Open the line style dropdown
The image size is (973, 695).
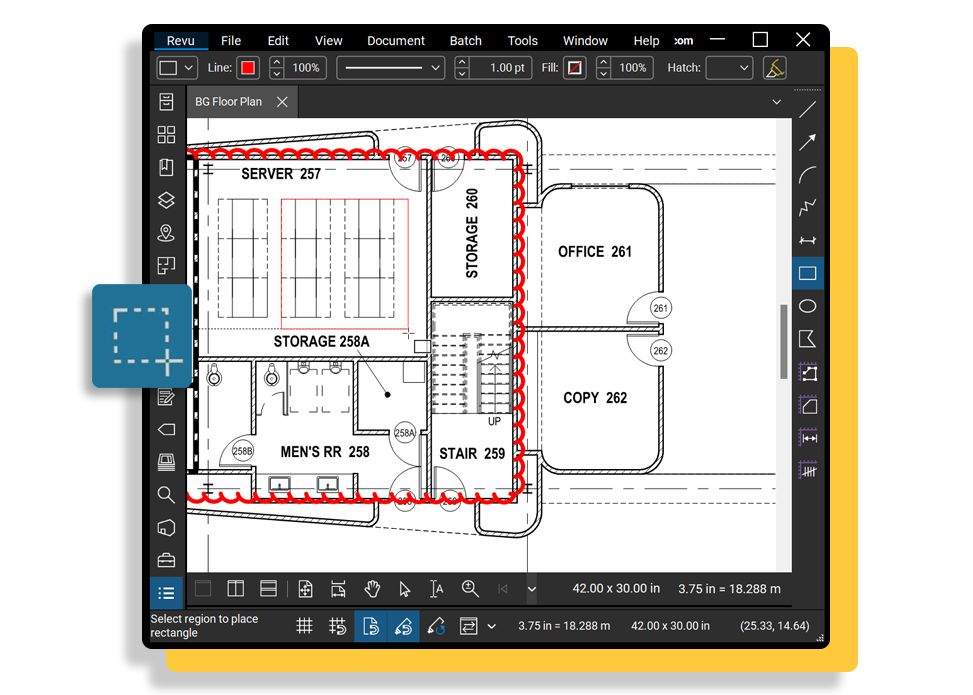391,68
